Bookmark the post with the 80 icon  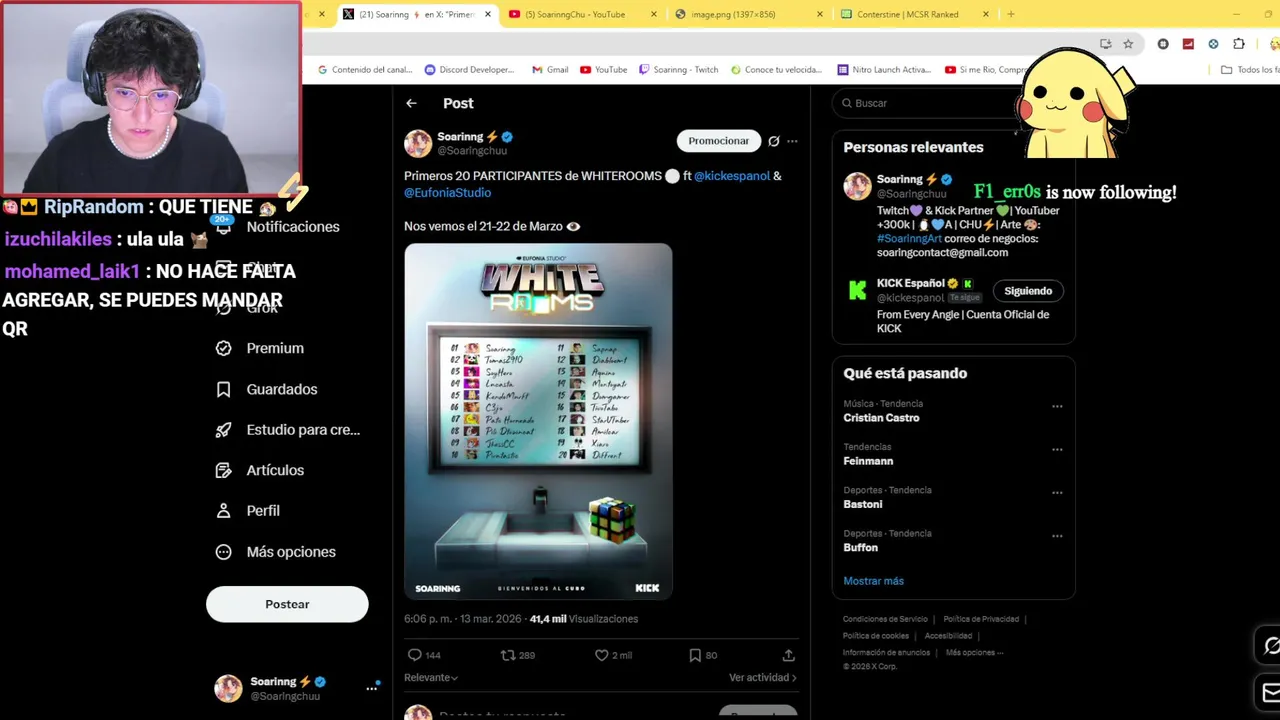pos(695,655)
